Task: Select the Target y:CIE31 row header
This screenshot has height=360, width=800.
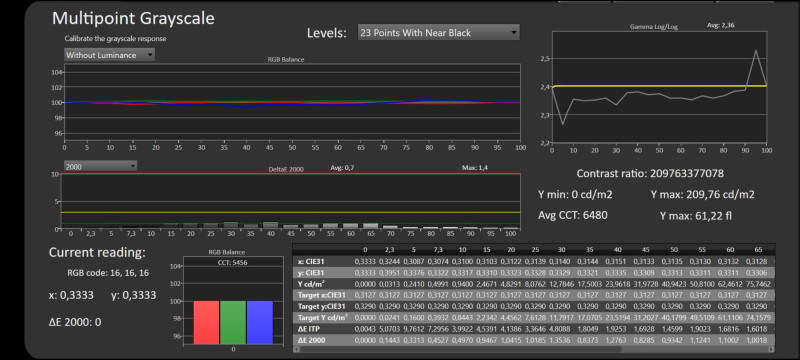Action: (322, 306)
